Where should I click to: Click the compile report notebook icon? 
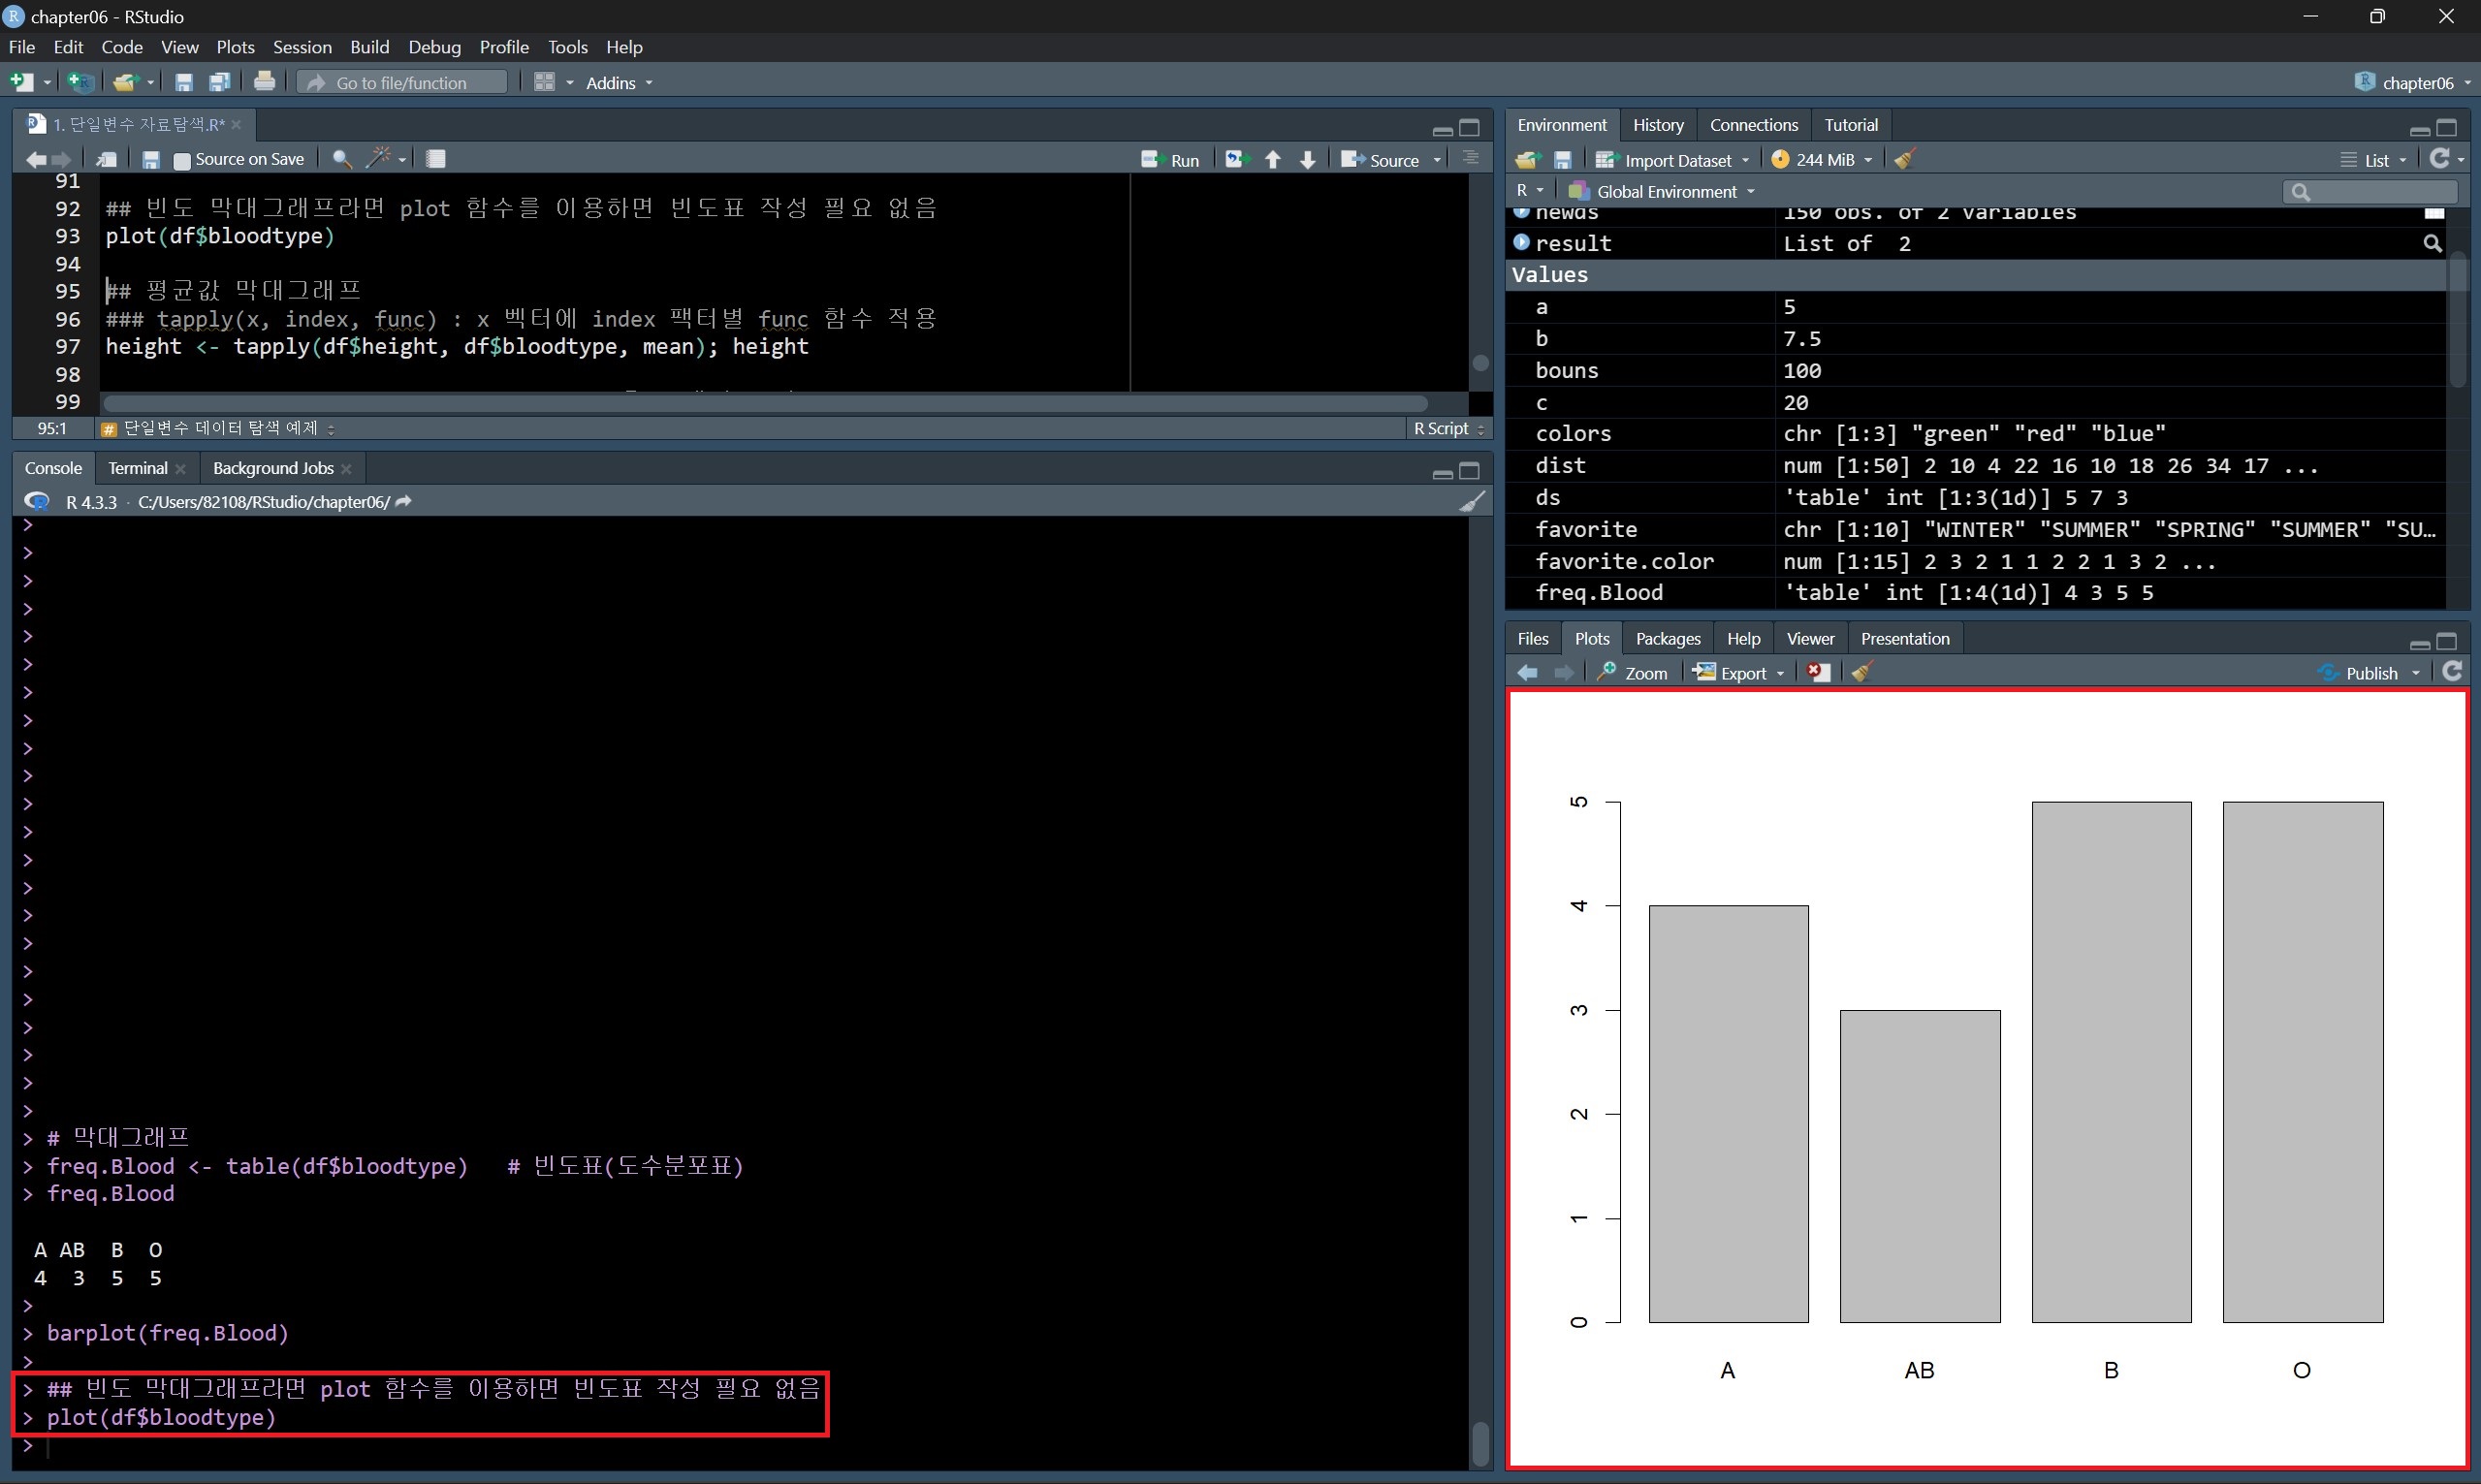click(435, 159)
